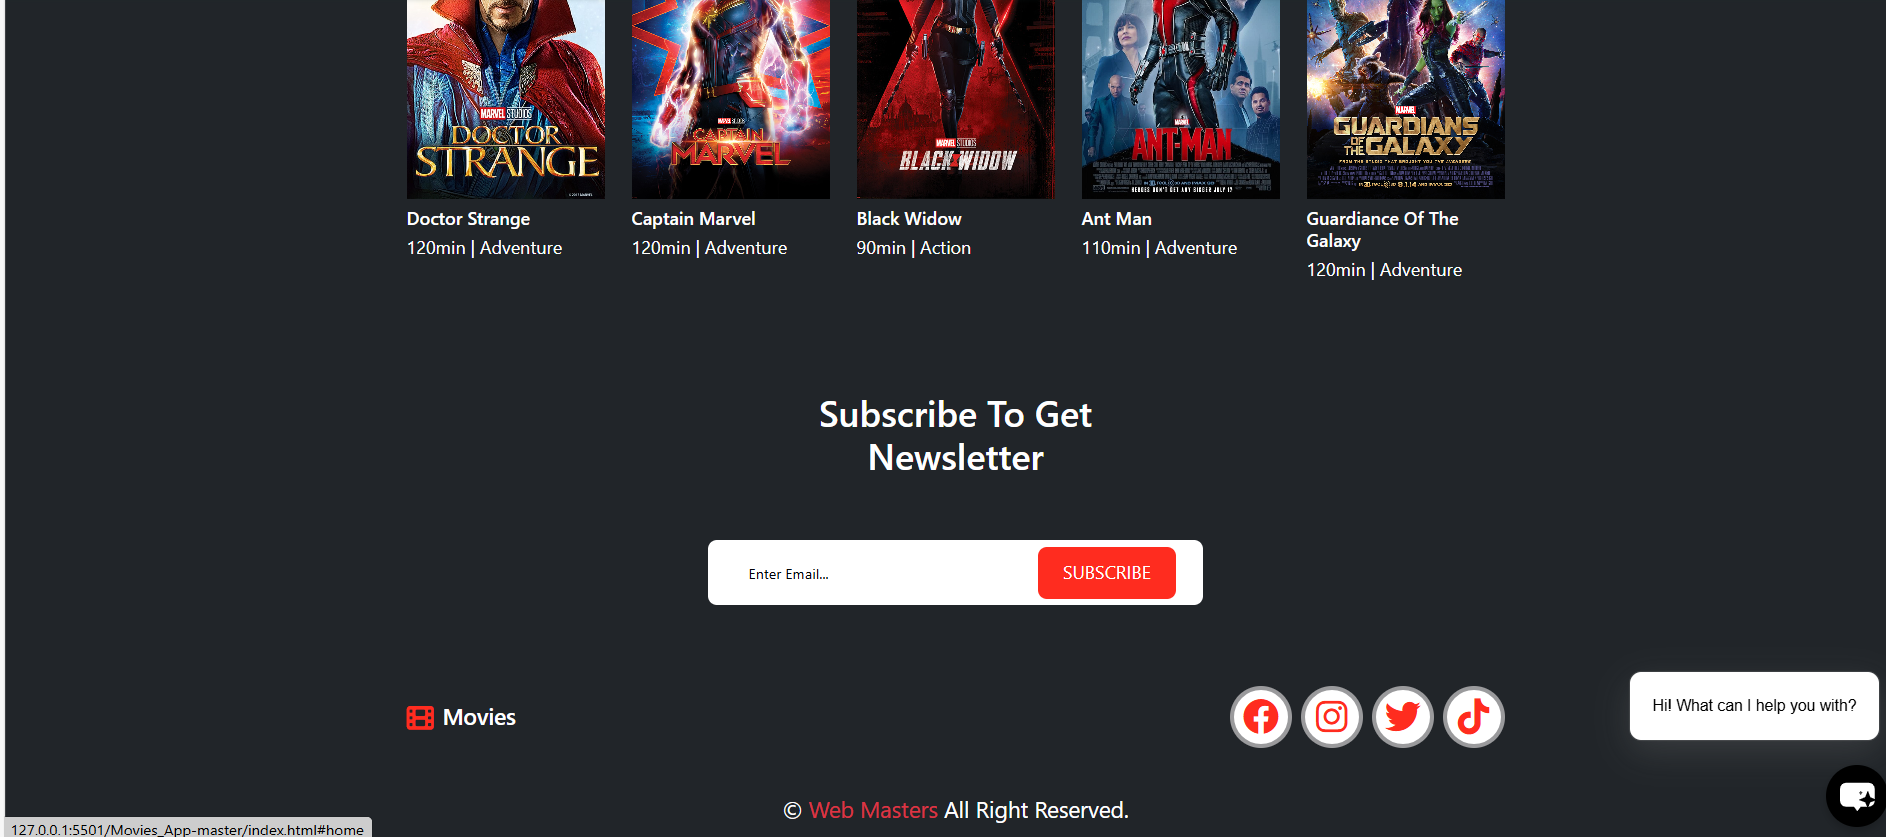Click the chat bot bubble icon
Image resolution: width=1886 pixels, height=837 pixels.
1857,796
